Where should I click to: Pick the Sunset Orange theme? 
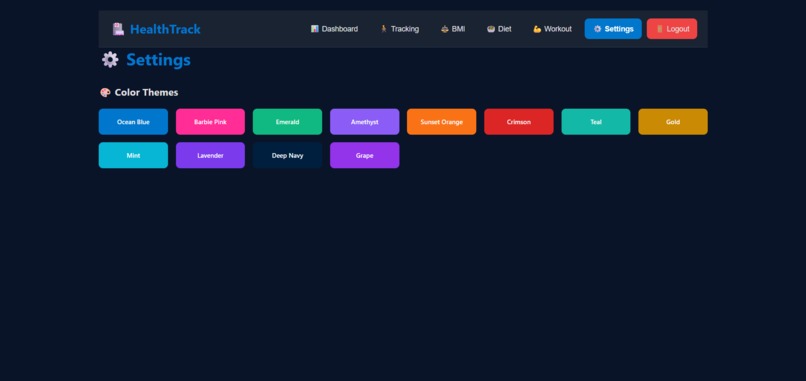click(442, 122)
